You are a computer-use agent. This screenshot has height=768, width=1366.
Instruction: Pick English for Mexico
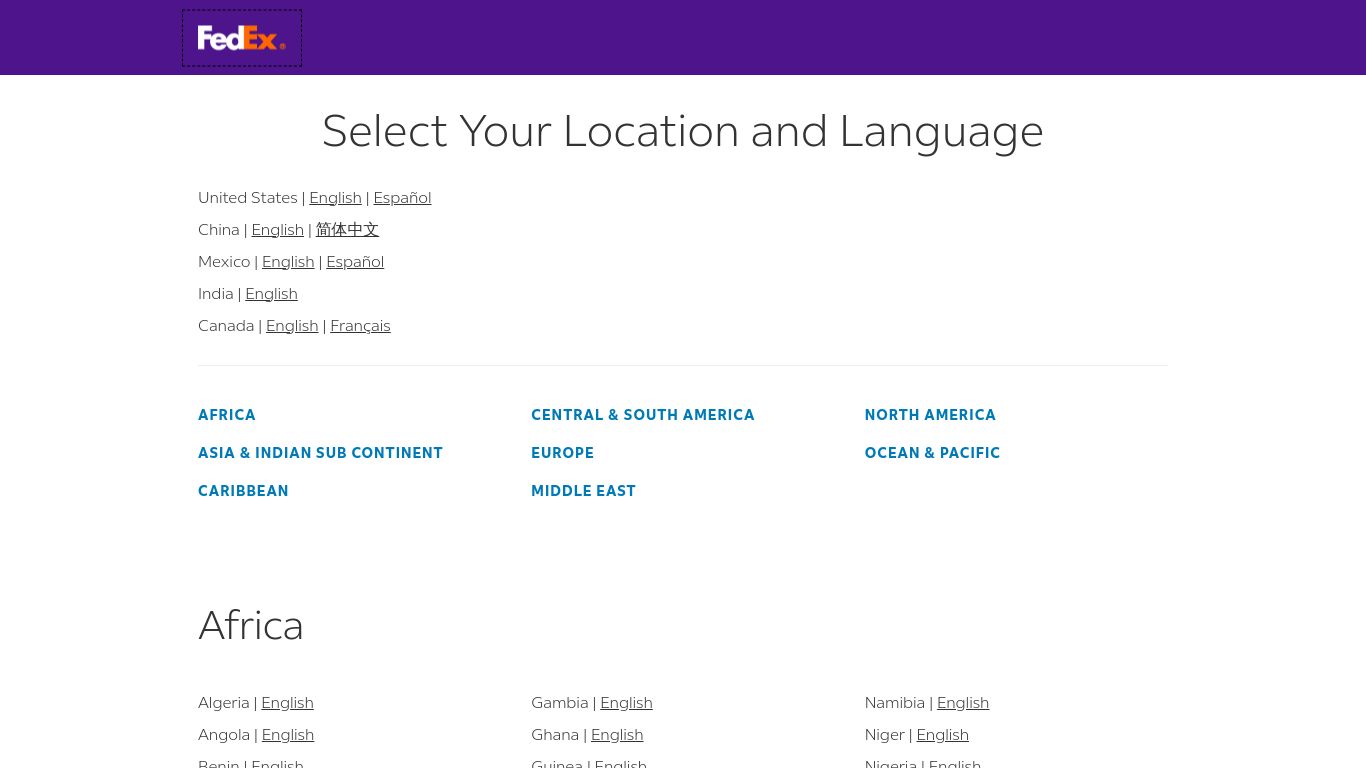[288, 262]
